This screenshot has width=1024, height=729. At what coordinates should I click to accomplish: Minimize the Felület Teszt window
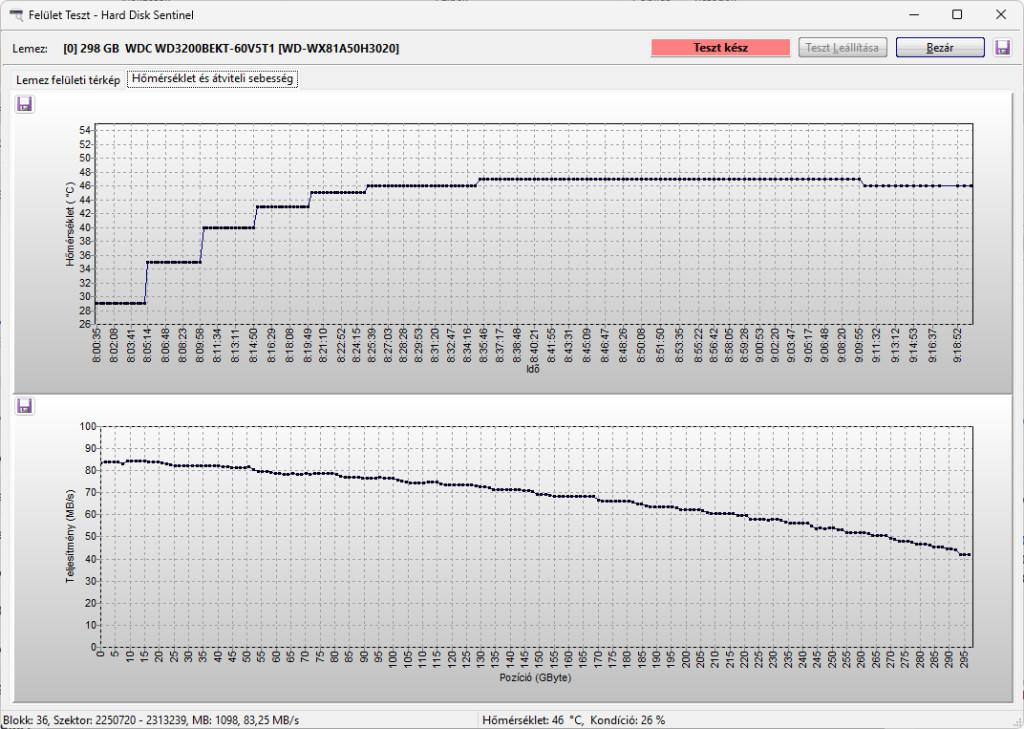click(x=911, y=15)
